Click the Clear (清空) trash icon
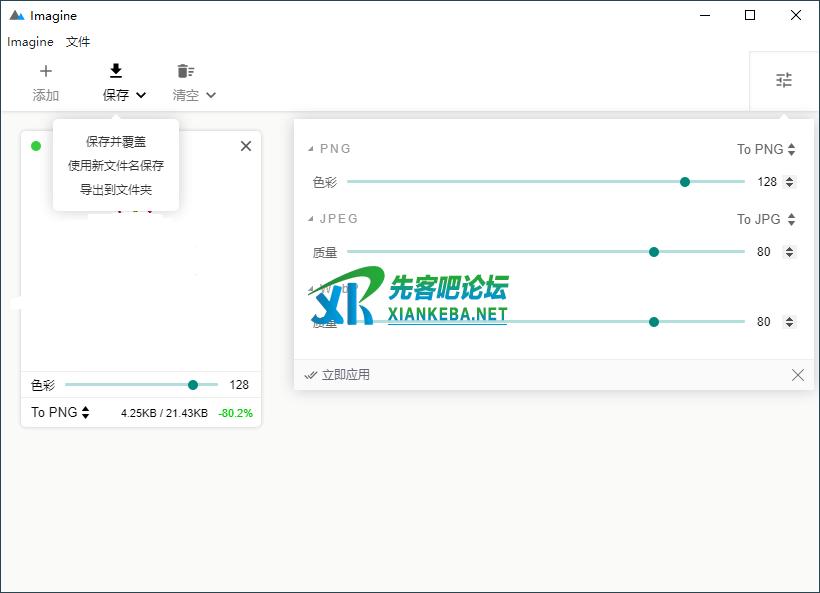The height and width of the screenshot is (593, 820). point(185,71)
